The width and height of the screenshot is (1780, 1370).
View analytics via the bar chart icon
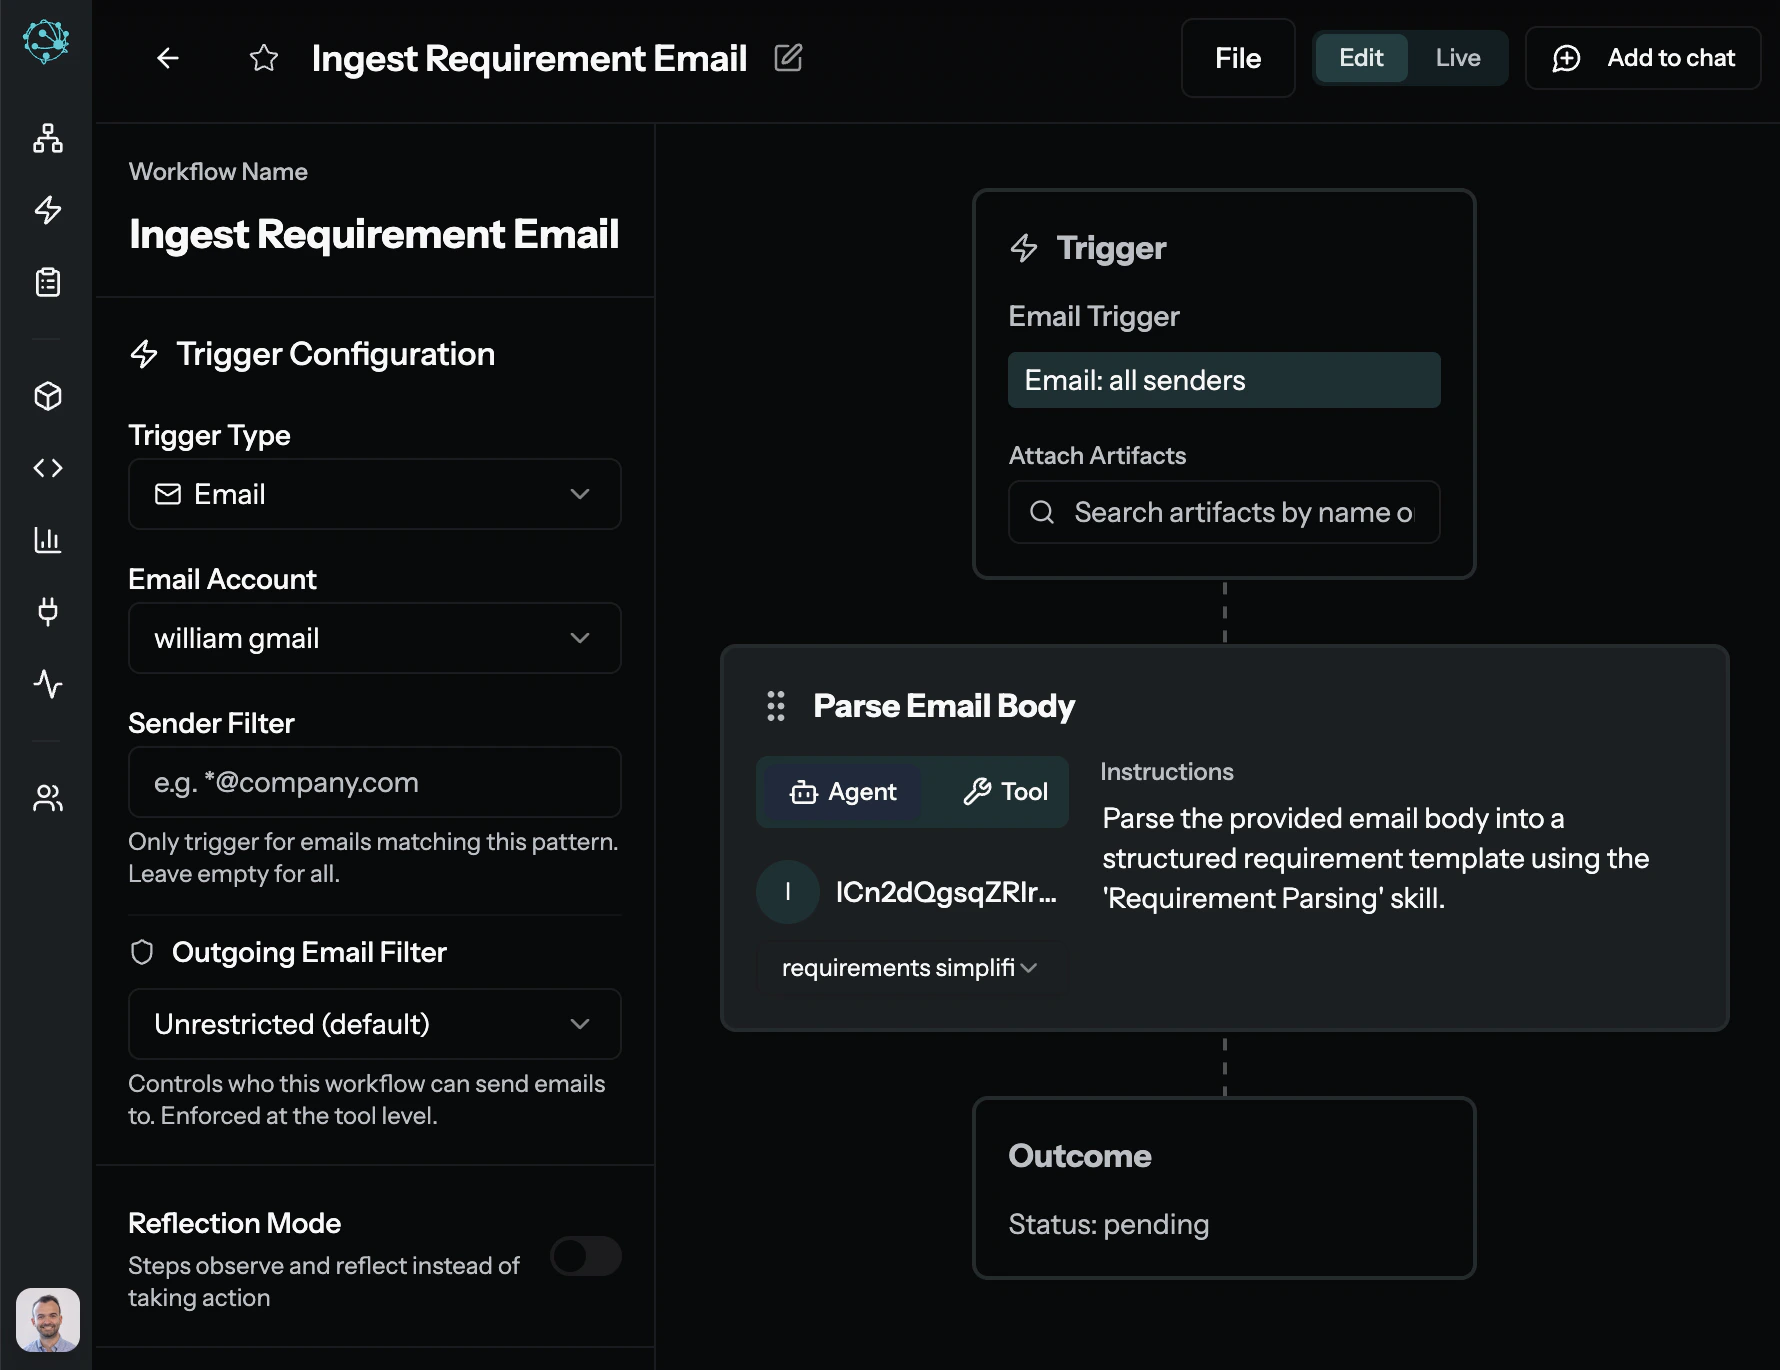[47, 540]
